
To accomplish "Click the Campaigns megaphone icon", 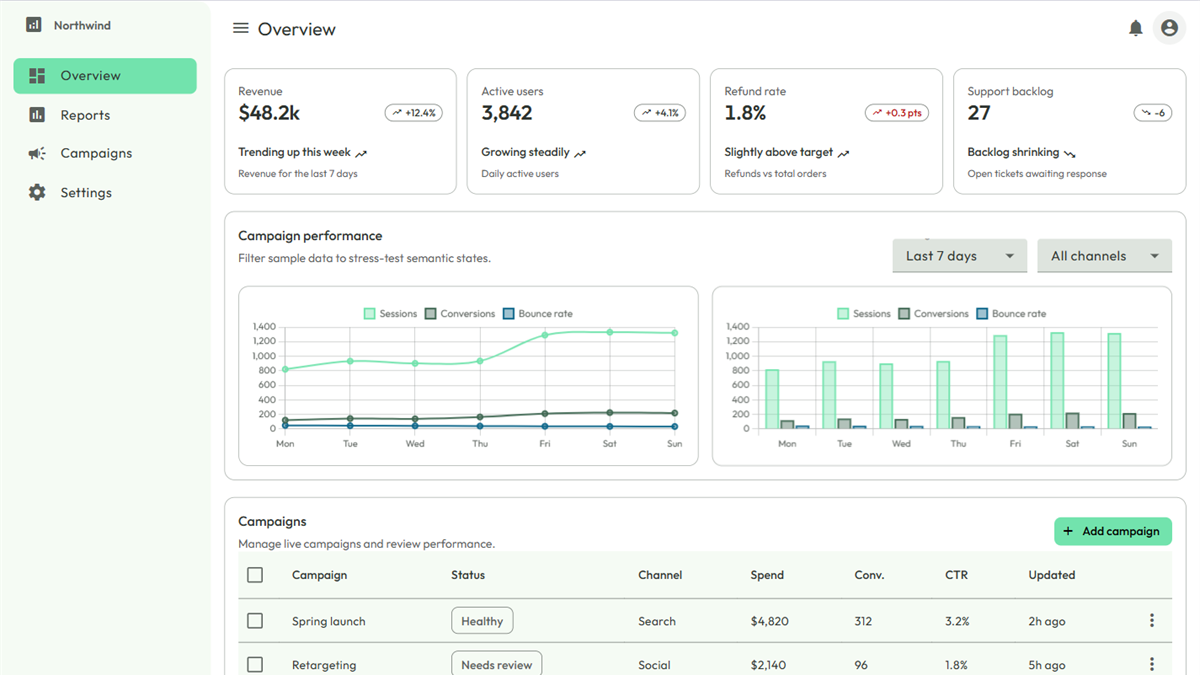I will pos(37,153).
